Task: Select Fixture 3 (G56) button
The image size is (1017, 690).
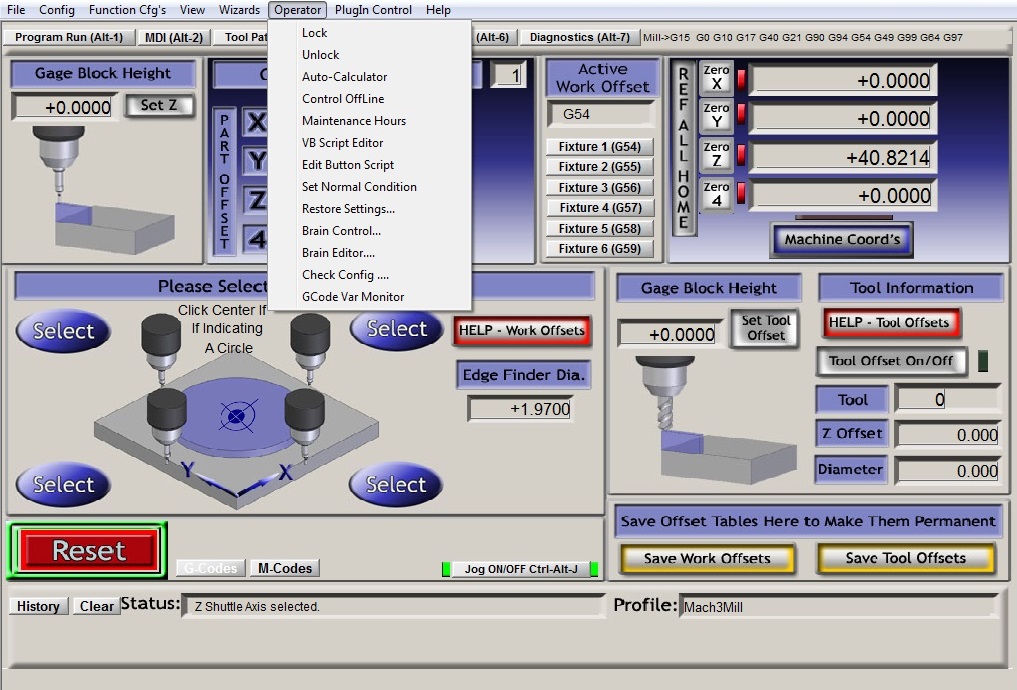Action: point(599,188)
